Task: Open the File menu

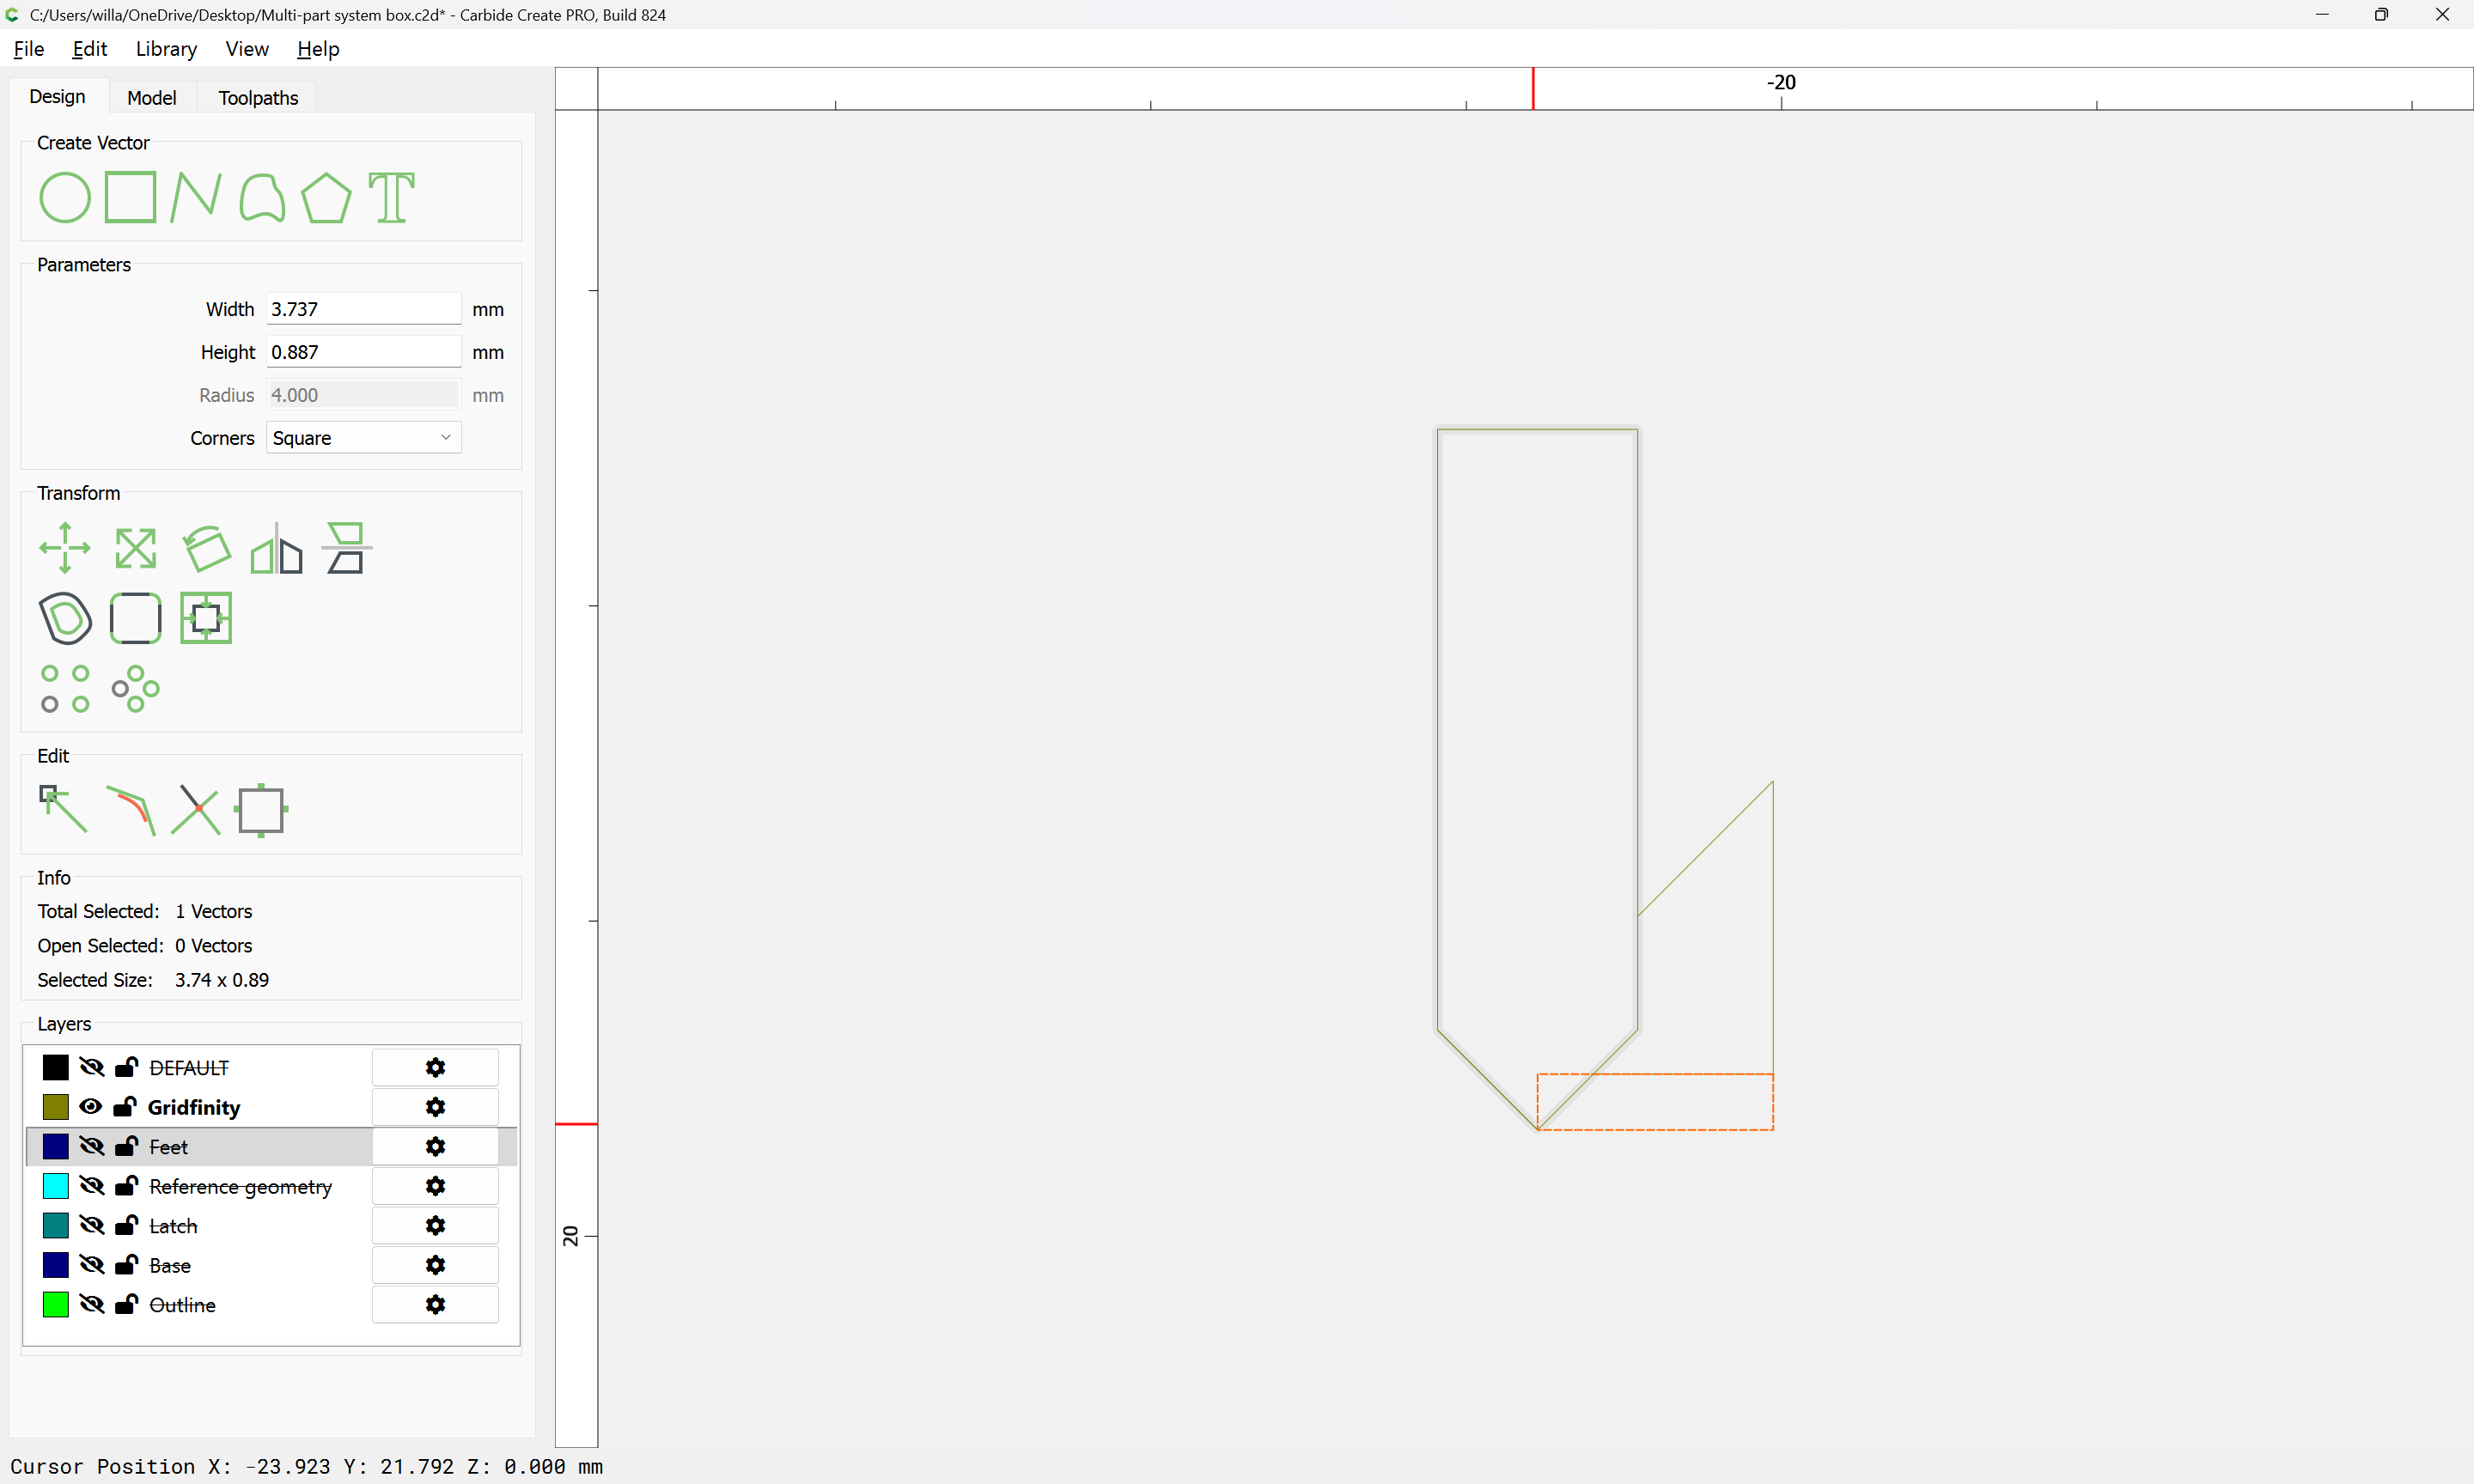Action: (28, 49)
